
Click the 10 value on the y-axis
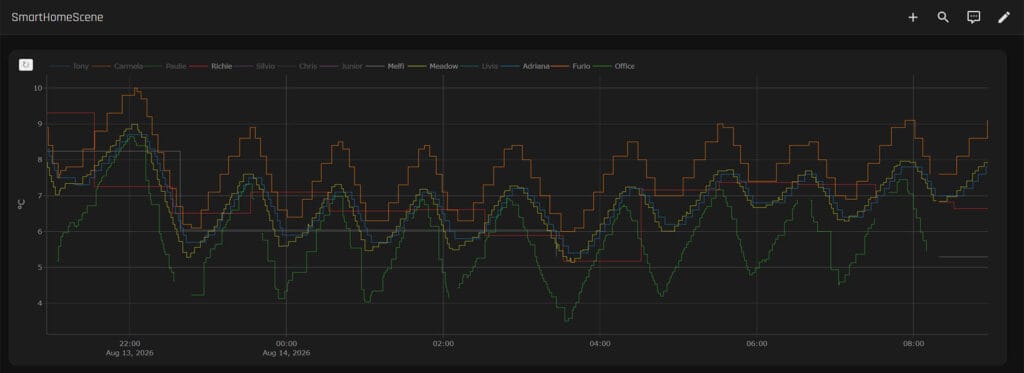click(x=39, y=88)
